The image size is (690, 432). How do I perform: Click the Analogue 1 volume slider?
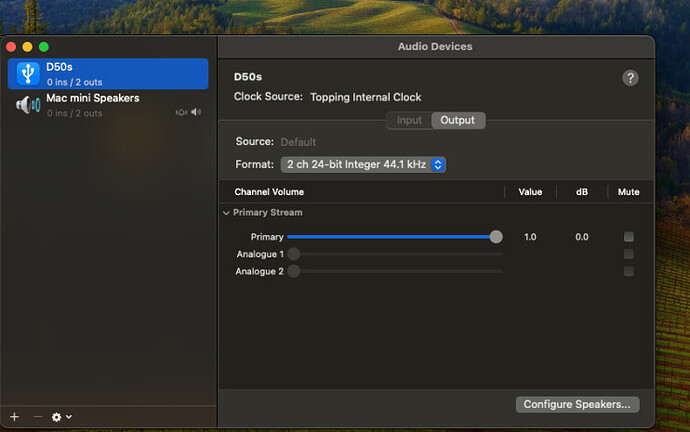pos(395,254)
